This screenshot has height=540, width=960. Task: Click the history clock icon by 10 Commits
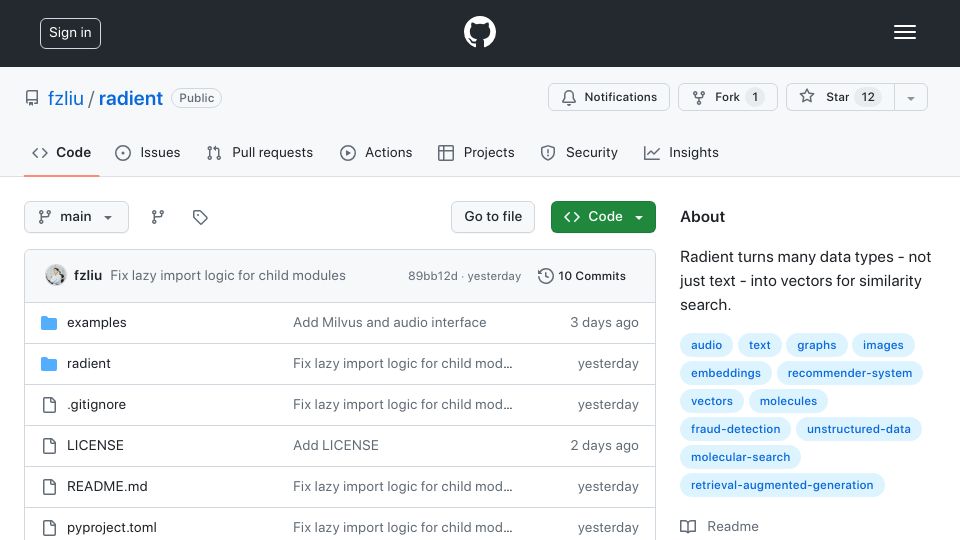tap(546, 276)
